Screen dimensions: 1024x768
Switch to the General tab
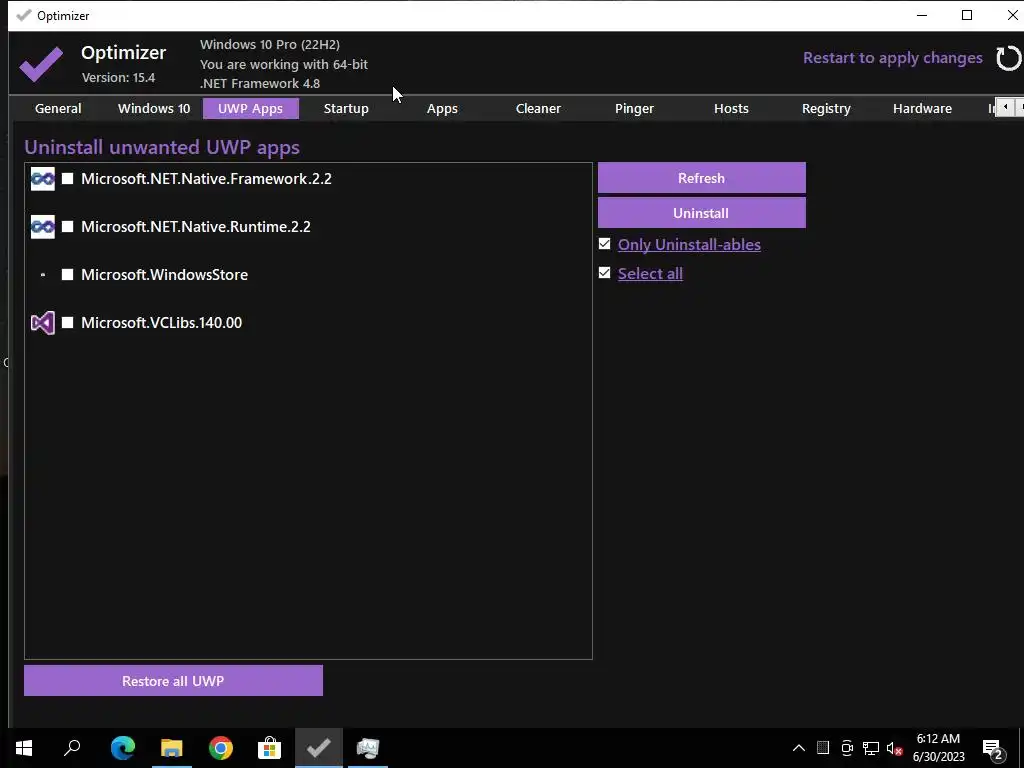point(58,108)
